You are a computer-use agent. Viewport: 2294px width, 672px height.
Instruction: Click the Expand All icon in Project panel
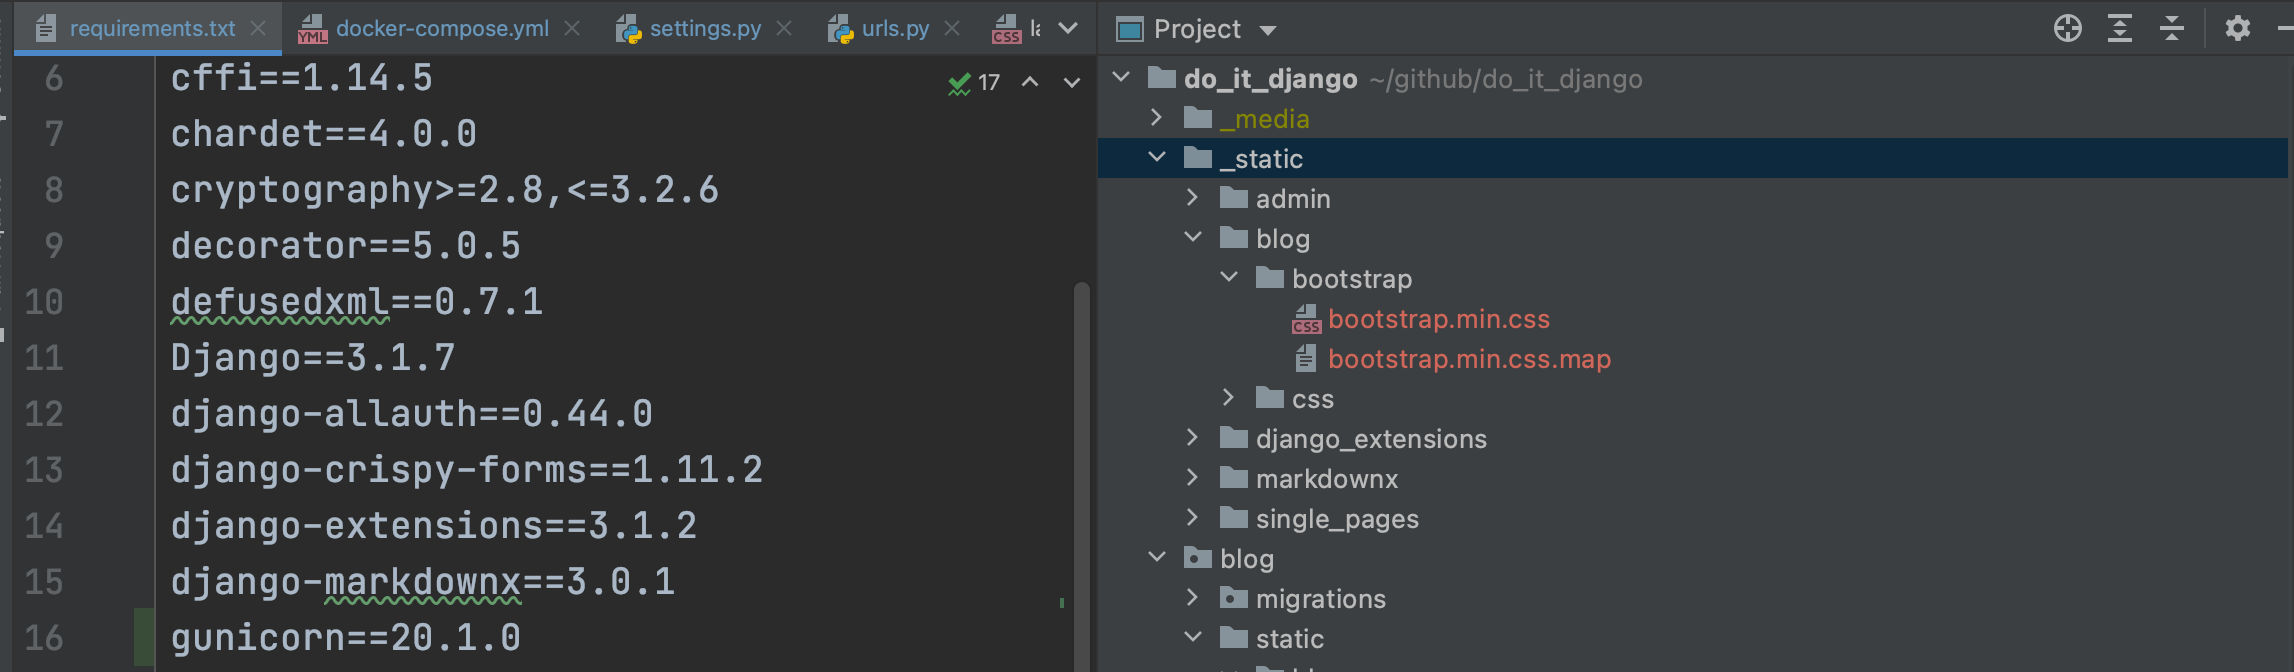point(2120,28)
